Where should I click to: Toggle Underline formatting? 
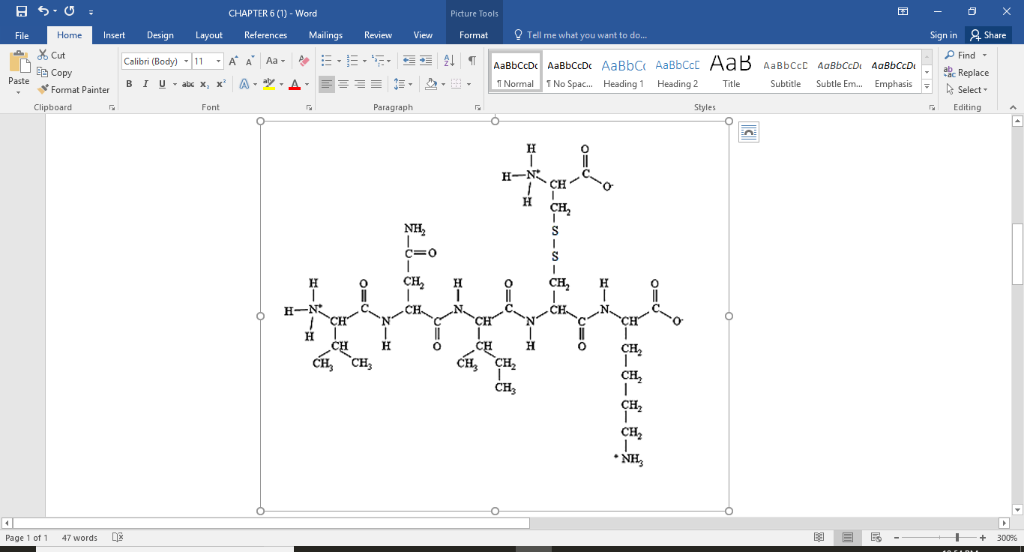click(x=162, y=84)
